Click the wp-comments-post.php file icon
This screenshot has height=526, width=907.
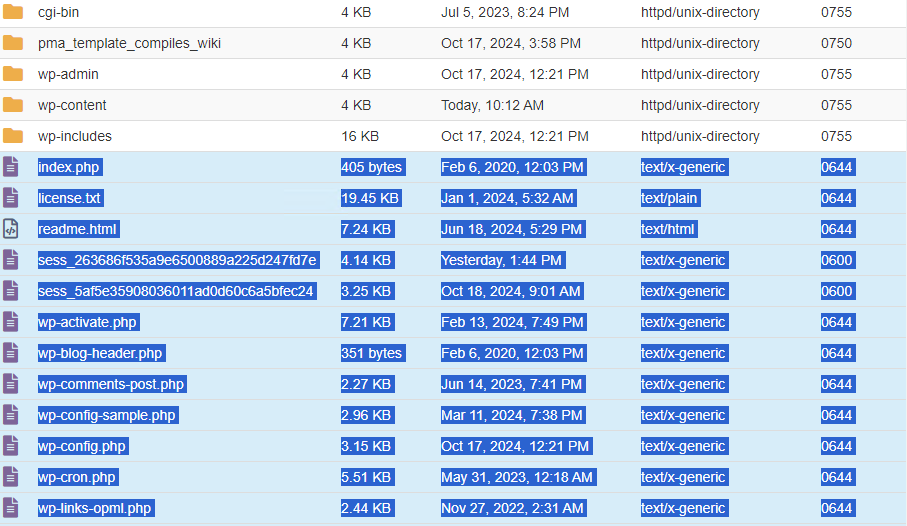(x=10, y=384)
